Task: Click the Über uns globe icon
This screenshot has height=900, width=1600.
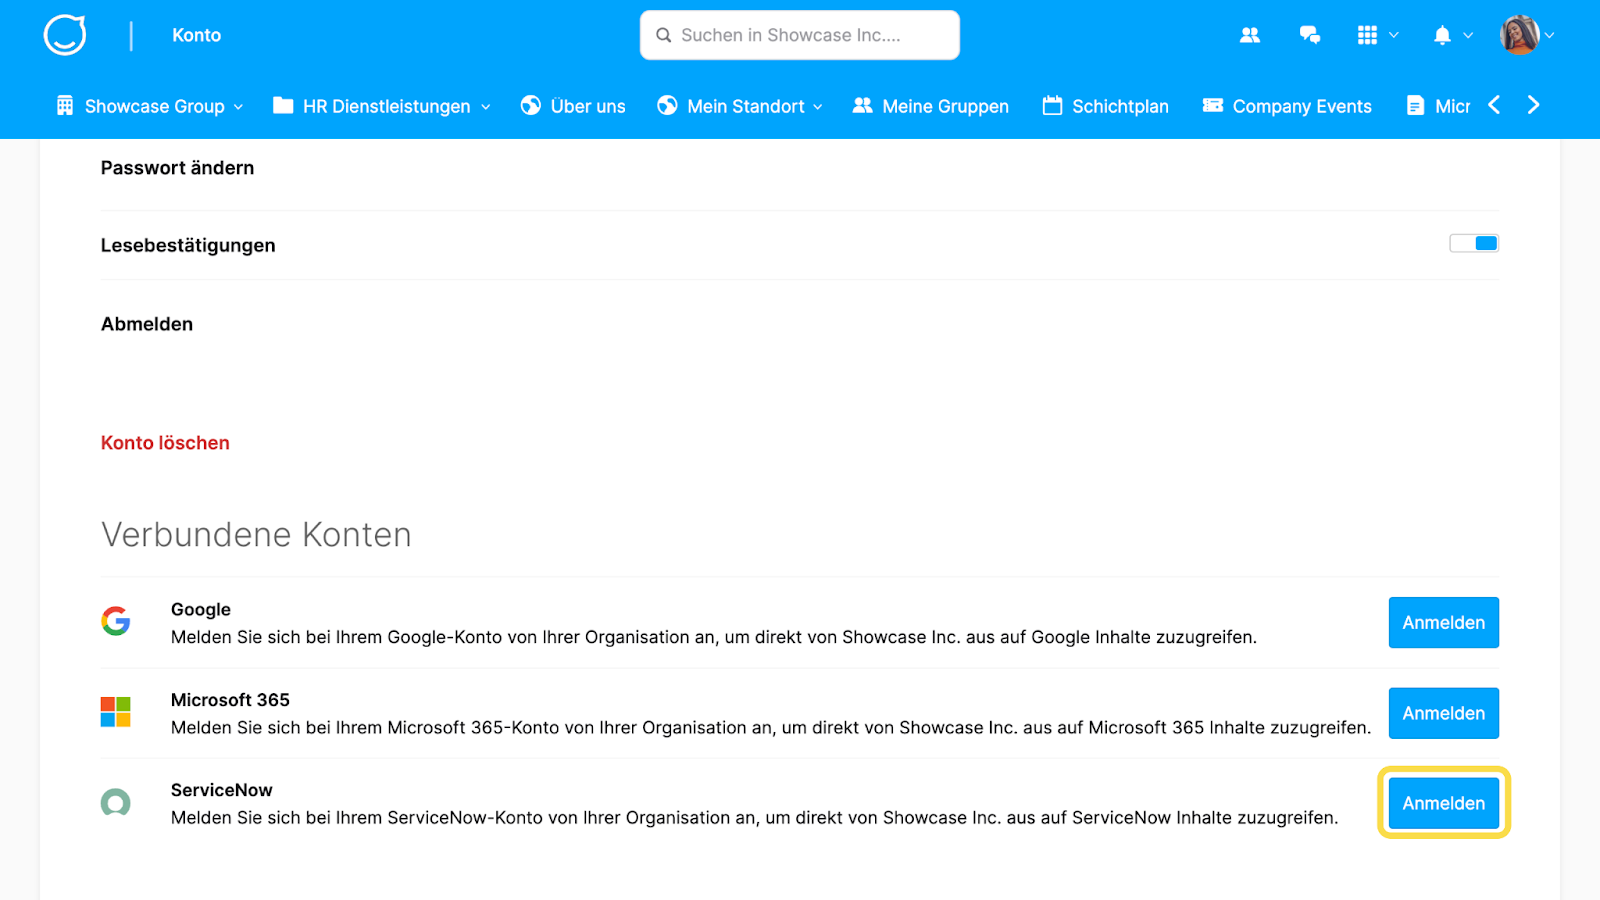Action: [531, 106]
